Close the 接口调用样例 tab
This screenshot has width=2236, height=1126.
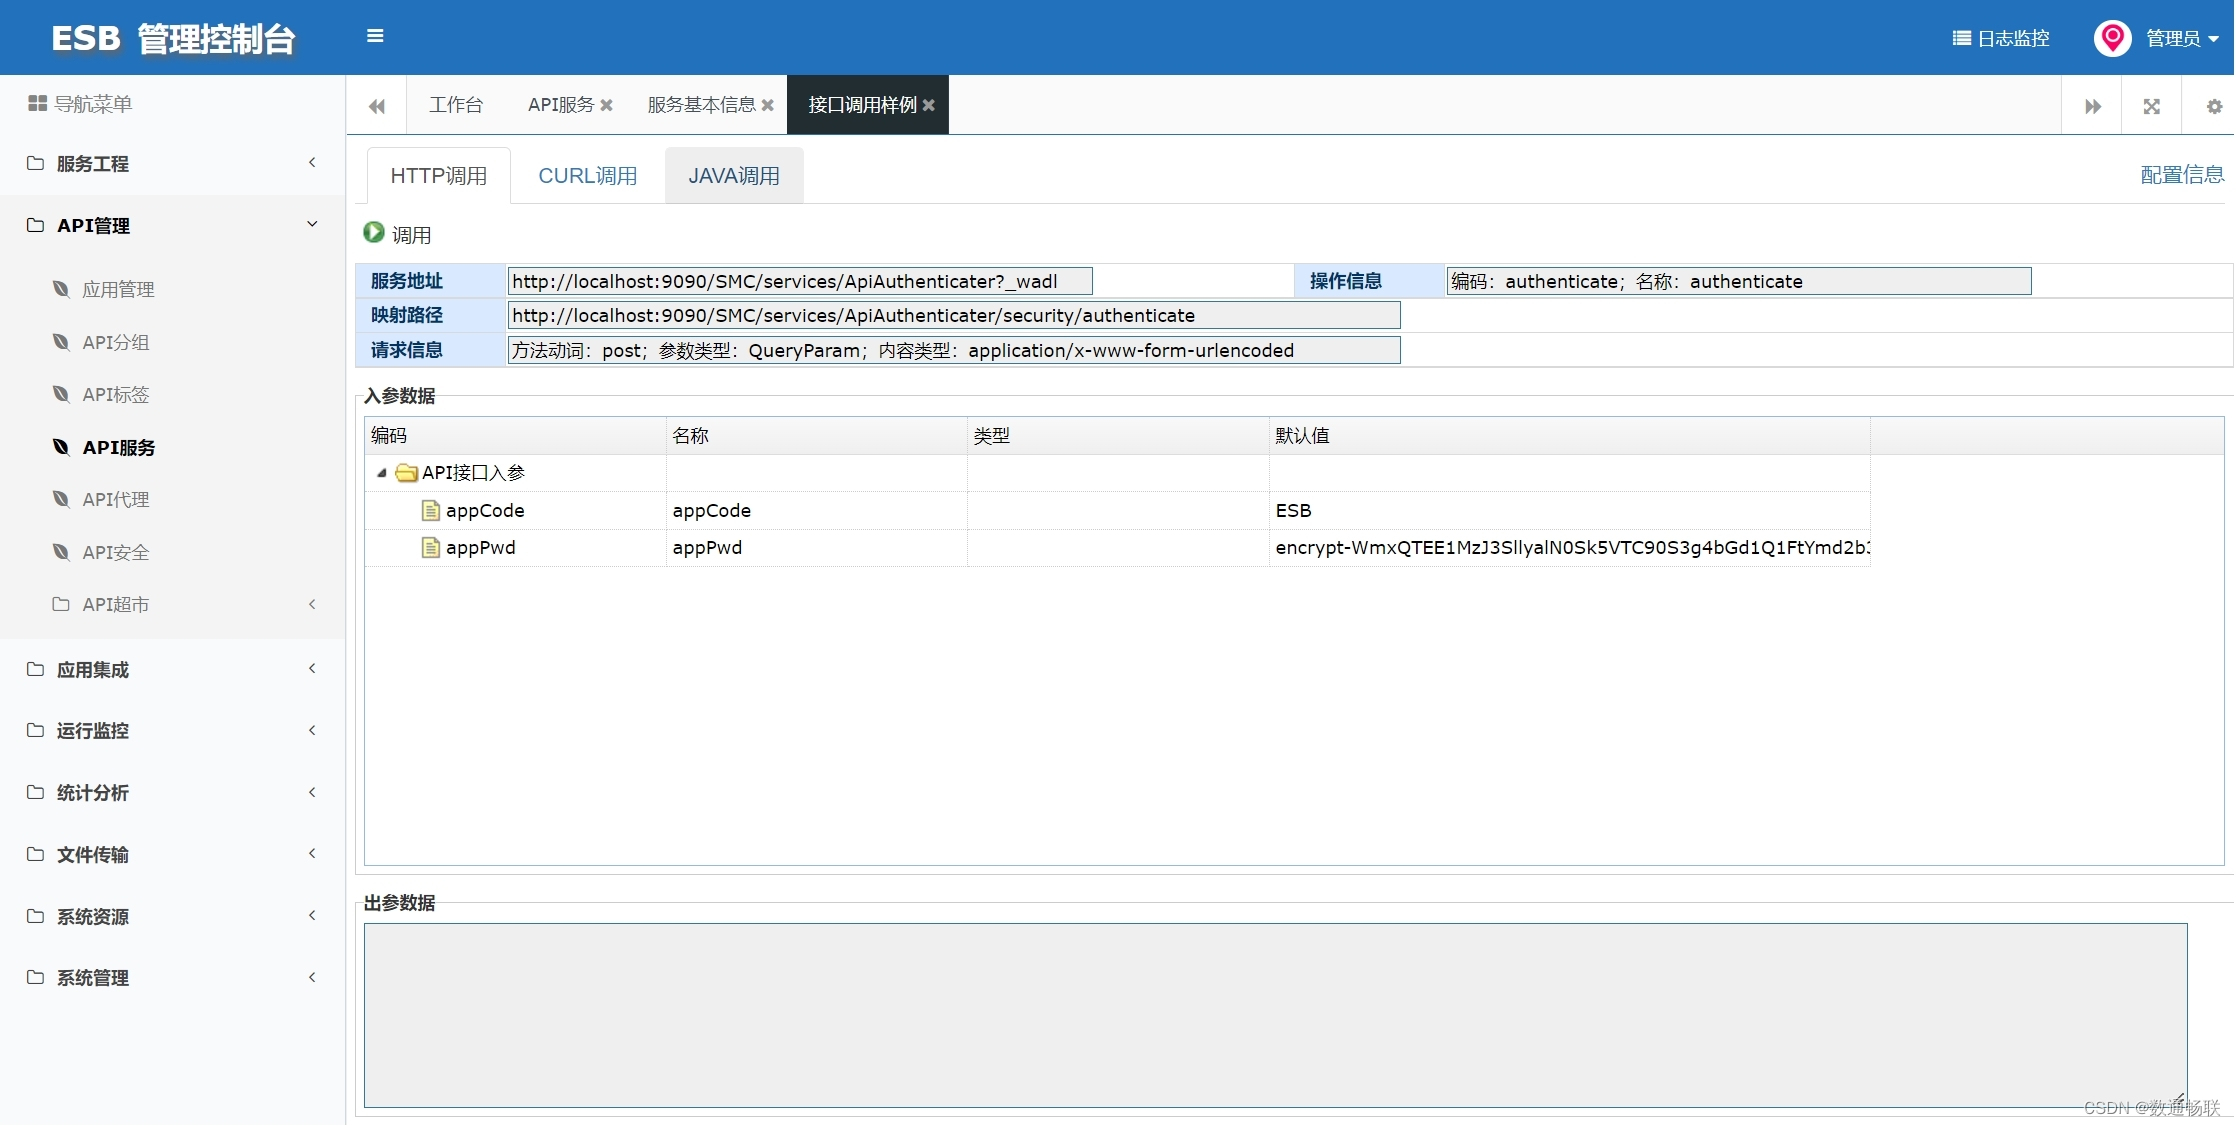[x=929, y=105]
